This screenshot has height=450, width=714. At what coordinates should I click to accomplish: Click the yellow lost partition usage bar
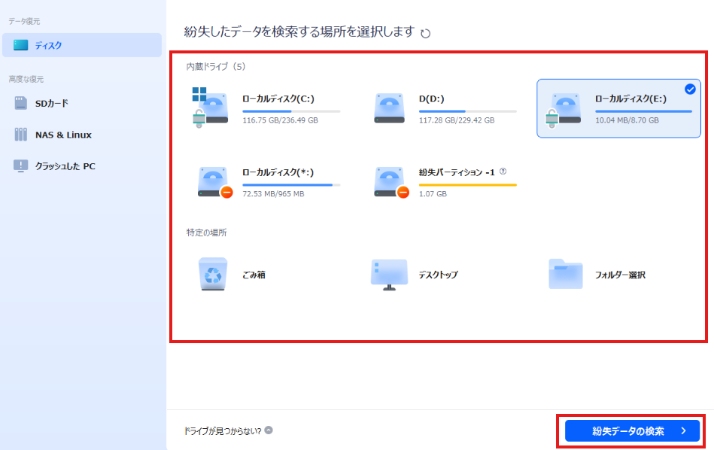pos(468,185)
